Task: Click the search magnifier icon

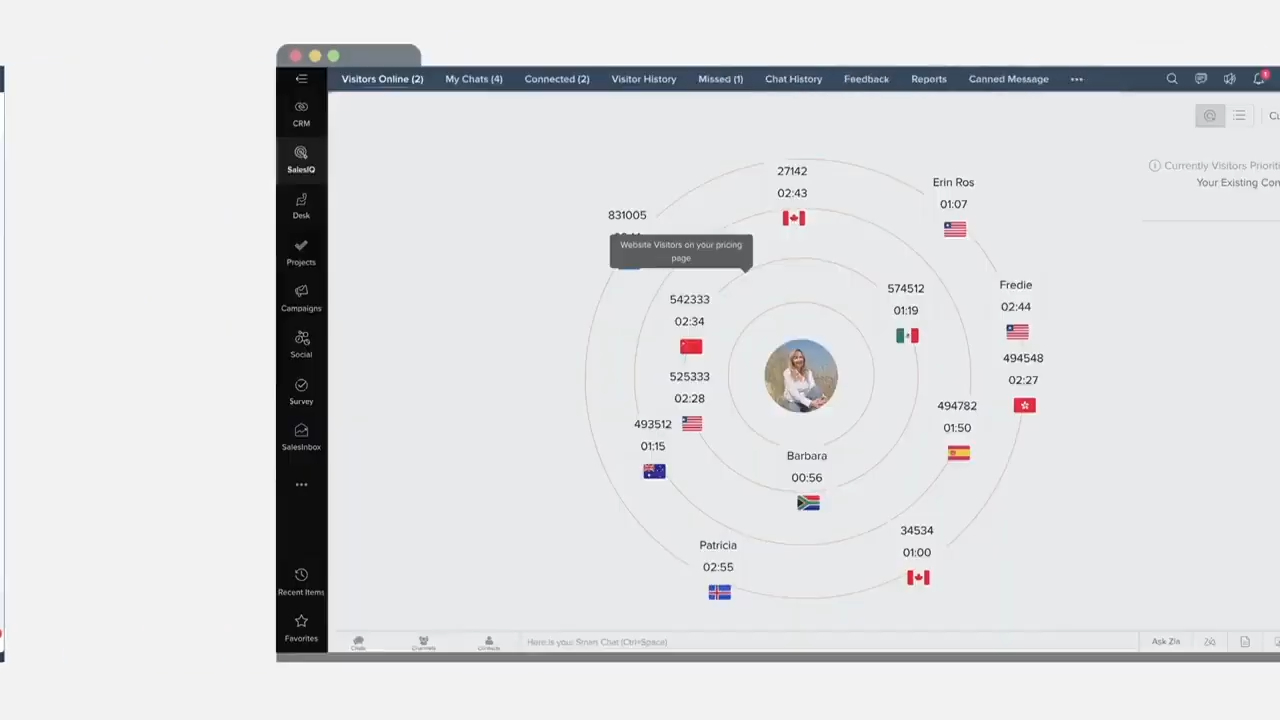Action: coord(1172,79)
